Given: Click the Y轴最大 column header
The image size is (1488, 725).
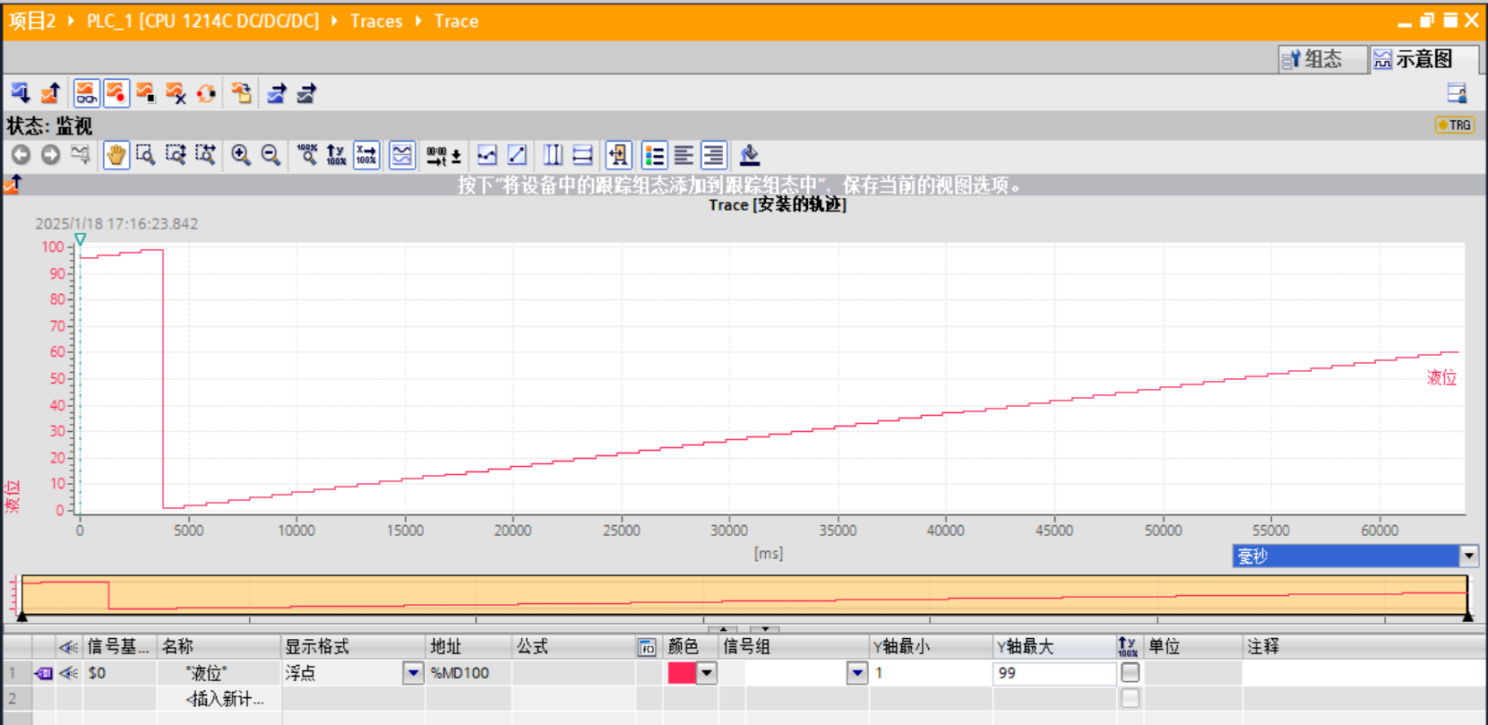Looking at the screenshot, I should [x=1055, y=647].
